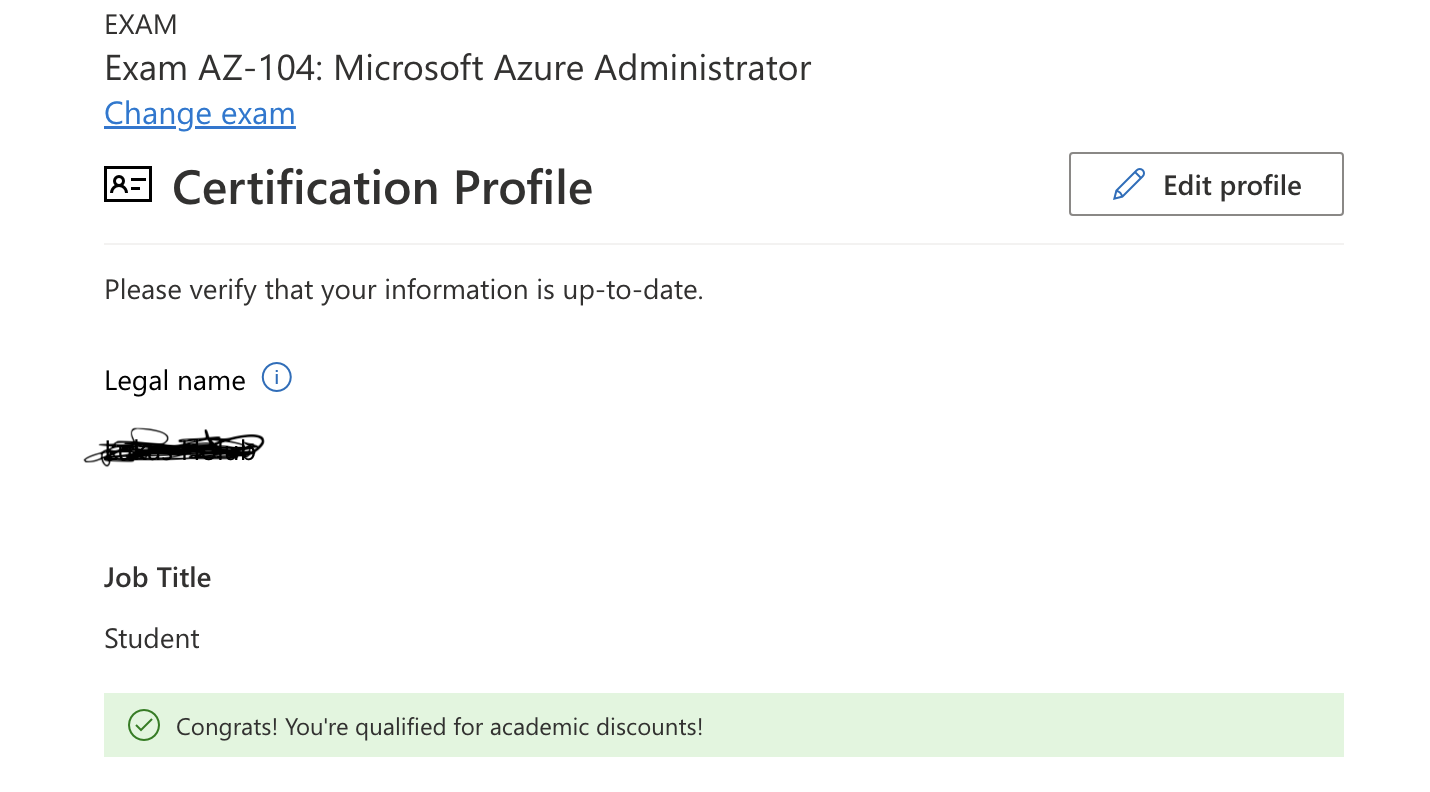1430x792 pixels.
Task: Click the pencil icon in Edit profile
Action: pyautogui.click(x=1128, y=185)
